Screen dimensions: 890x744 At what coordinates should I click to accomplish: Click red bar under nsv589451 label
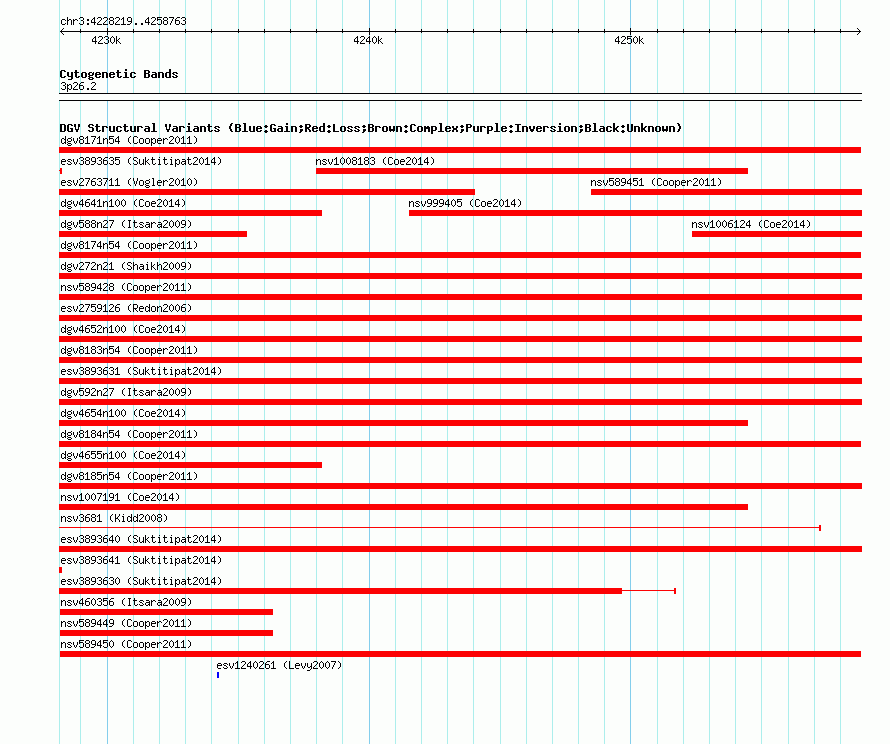(x=726, y=192)
